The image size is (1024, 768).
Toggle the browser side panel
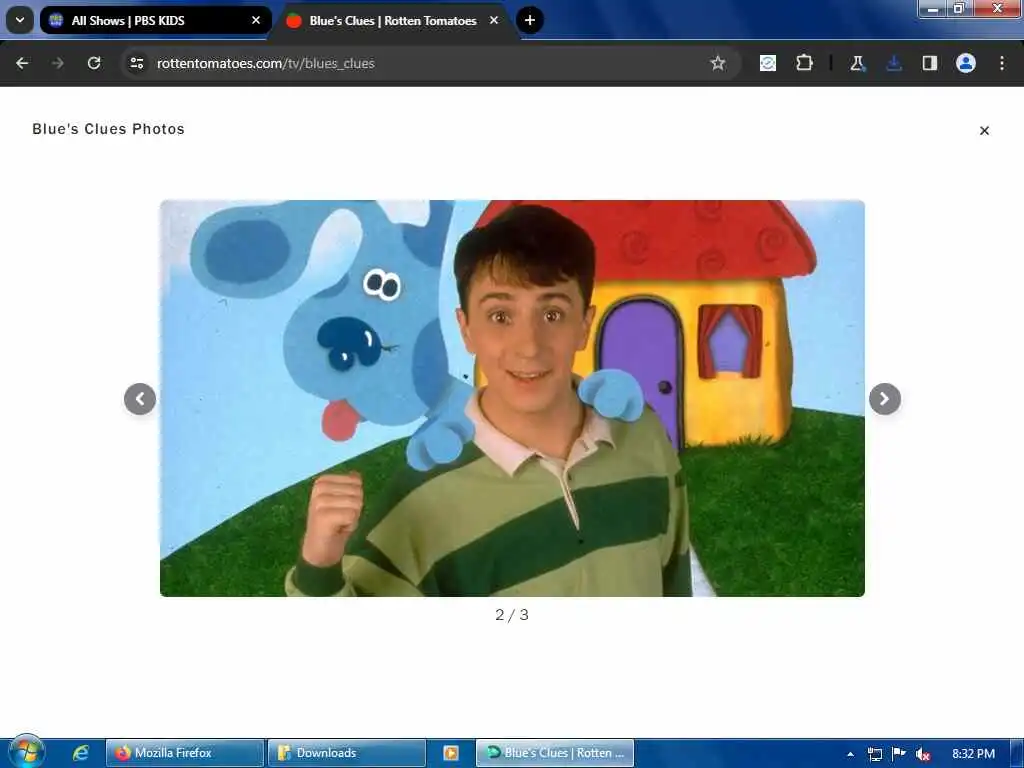929,63
